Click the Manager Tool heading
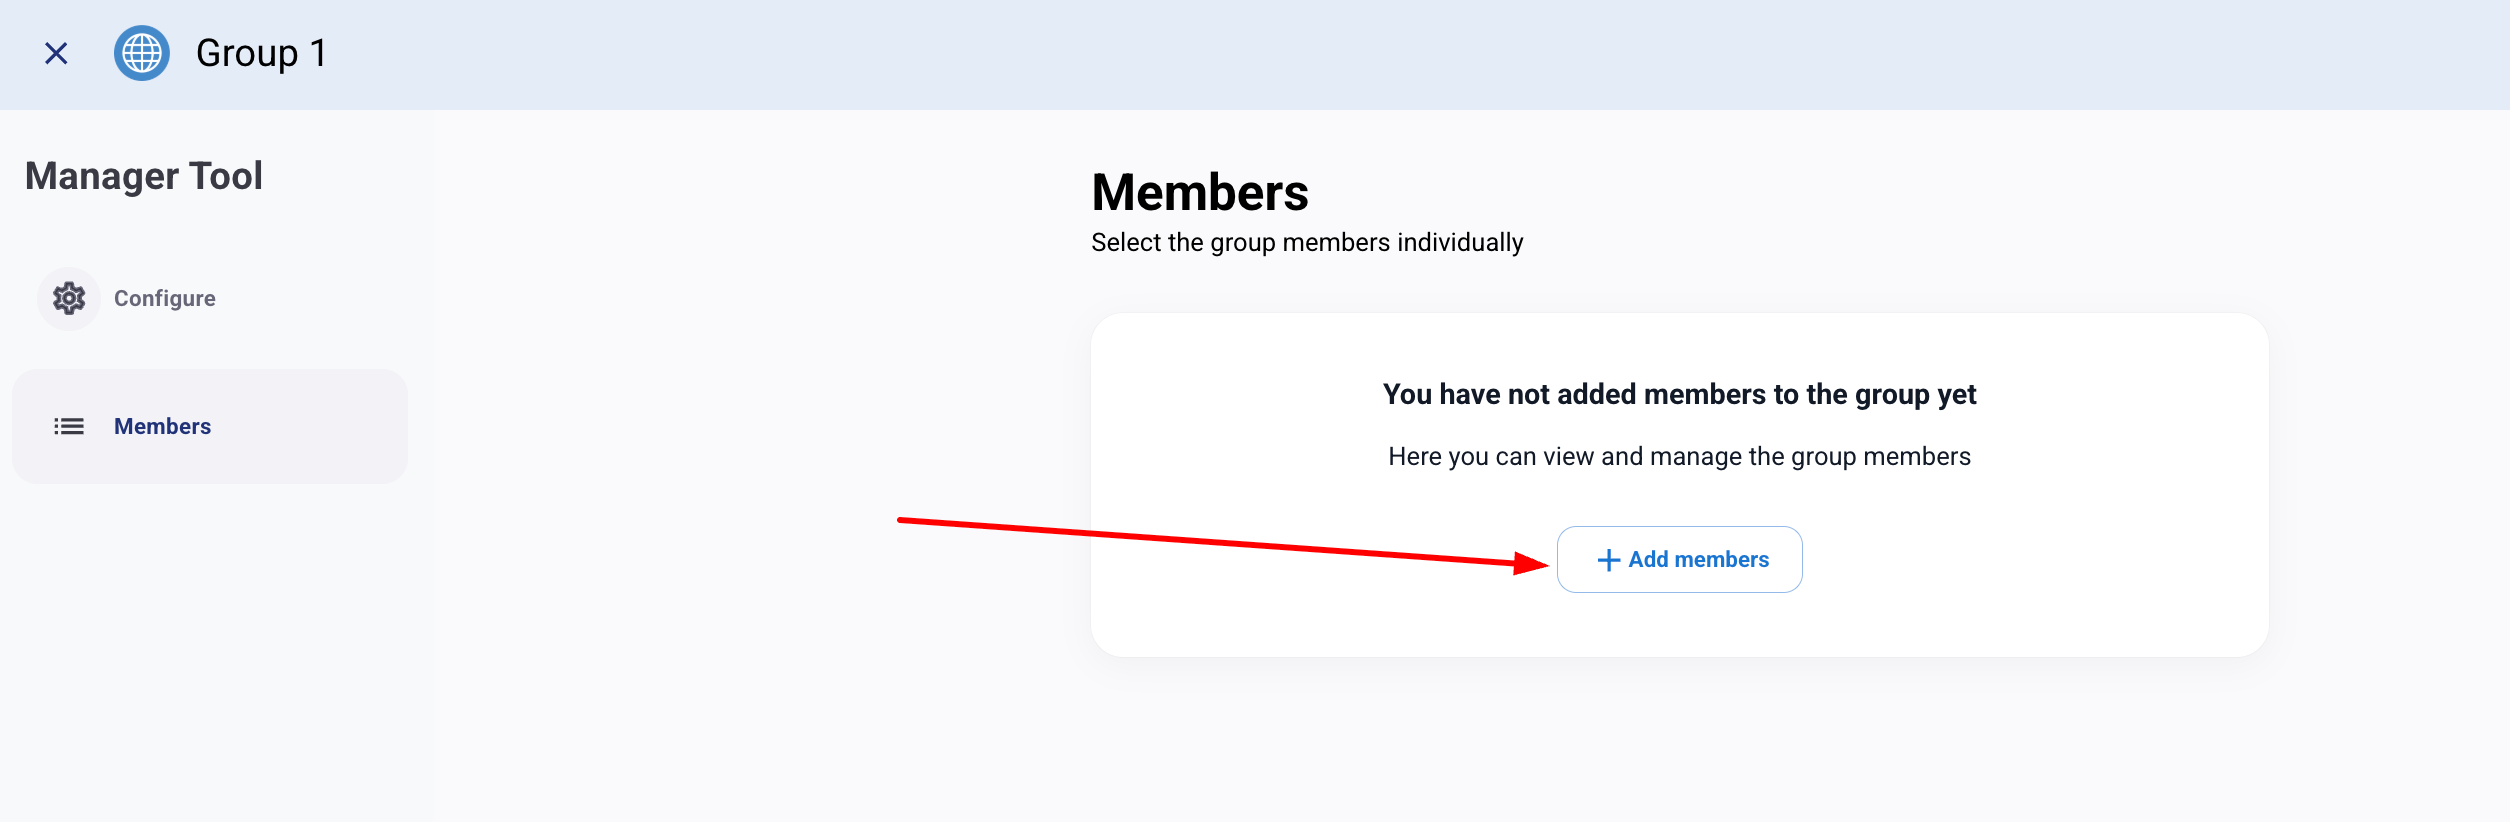This screenshot has height=822, width=2510. tap(144, 176)
